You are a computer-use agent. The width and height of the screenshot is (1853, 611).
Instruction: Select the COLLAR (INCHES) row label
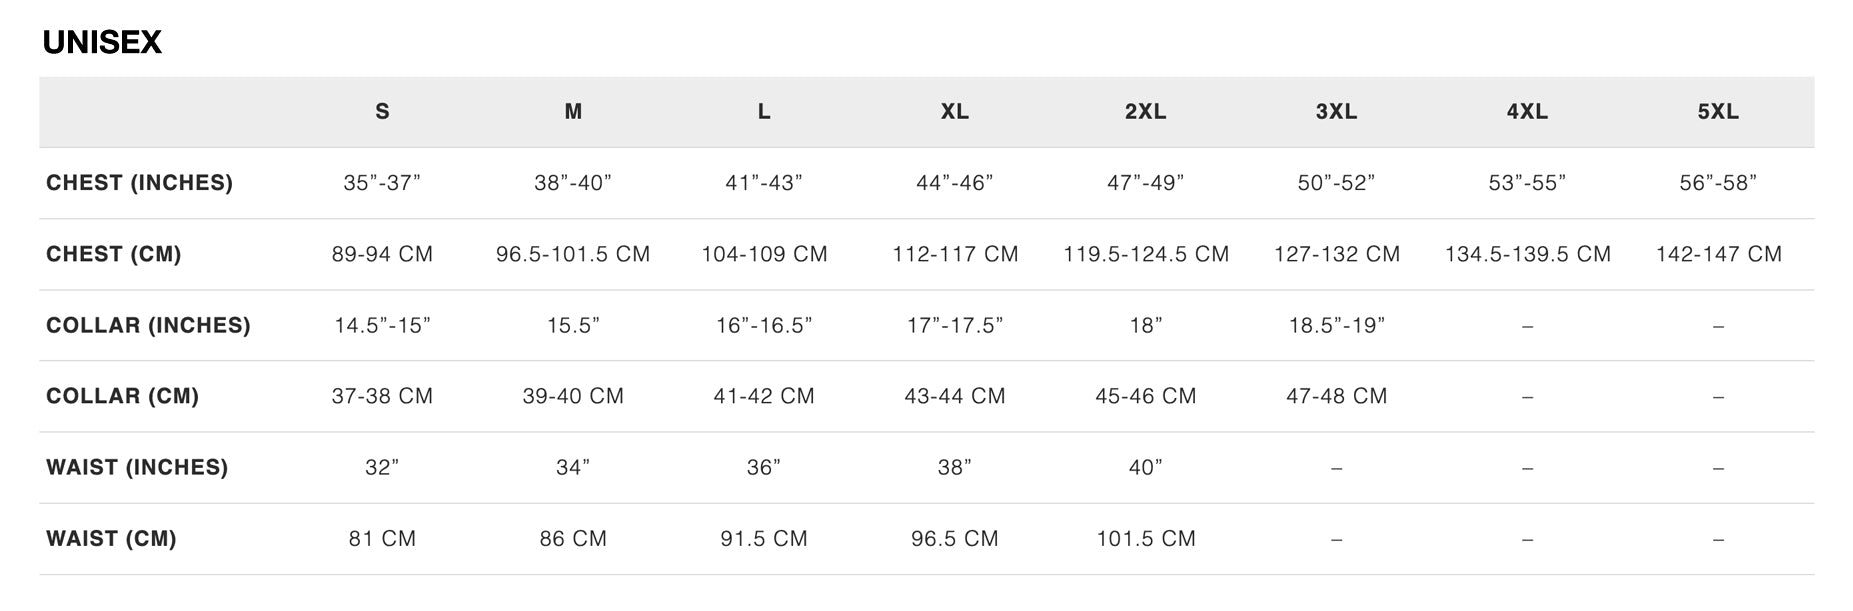(148, 325)
